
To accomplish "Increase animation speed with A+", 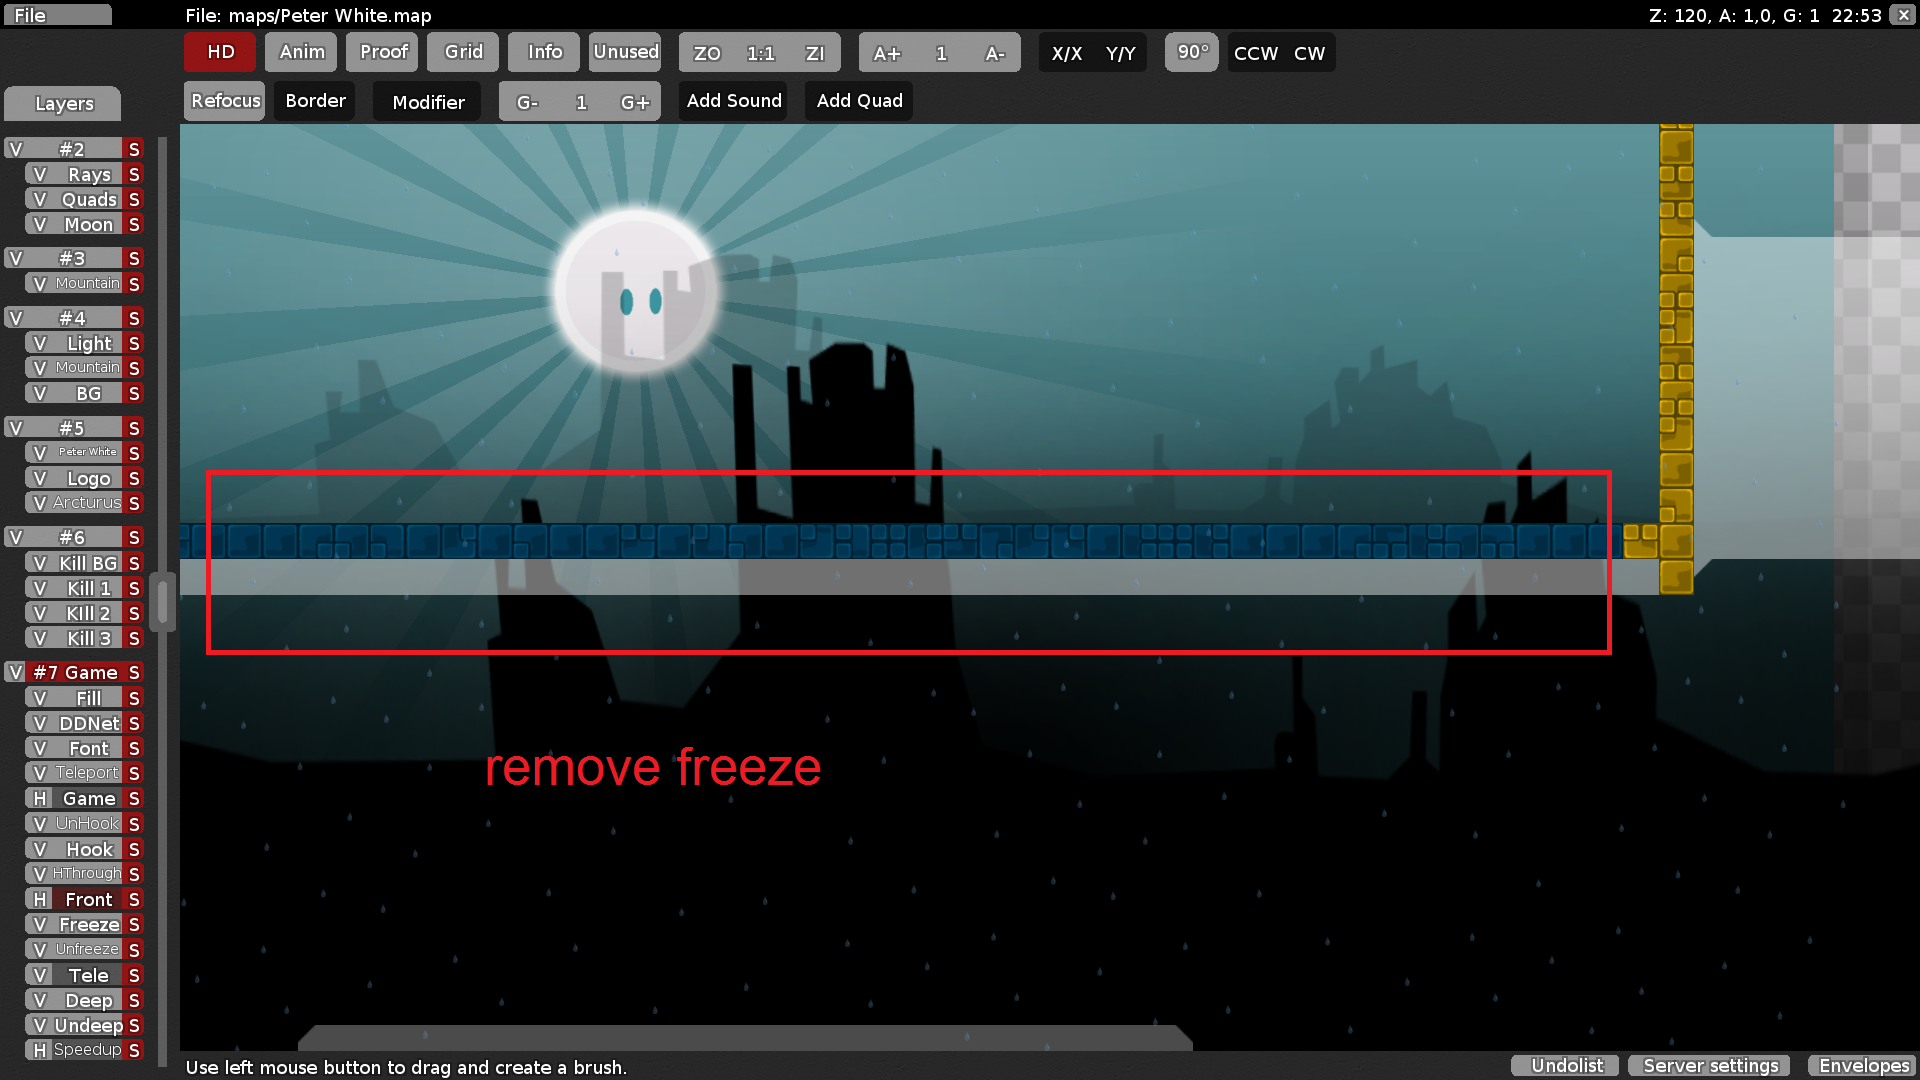I will click(x=886, y=53).
